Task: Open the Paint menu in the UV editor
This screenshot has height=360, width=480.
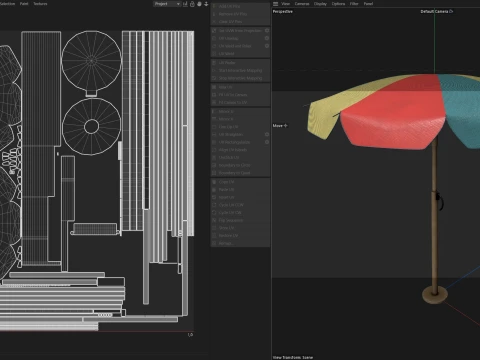Action: click(24, 4)
